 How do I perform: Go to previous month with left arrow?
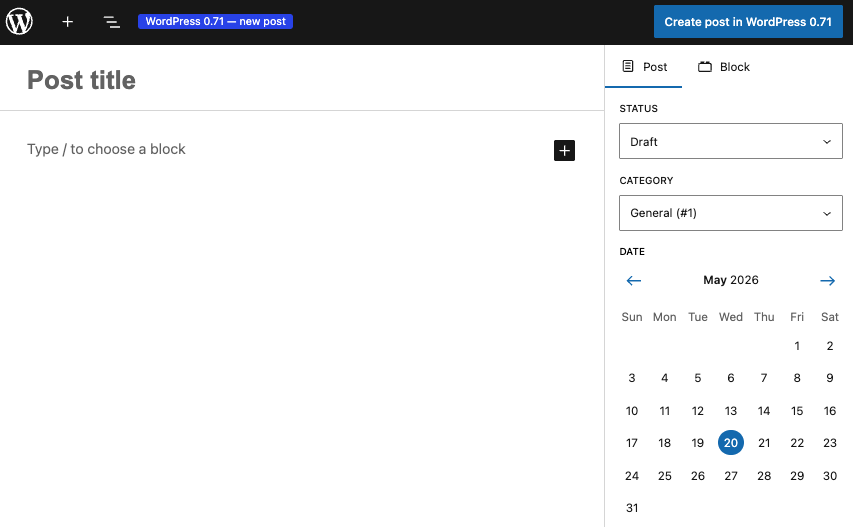633,281
